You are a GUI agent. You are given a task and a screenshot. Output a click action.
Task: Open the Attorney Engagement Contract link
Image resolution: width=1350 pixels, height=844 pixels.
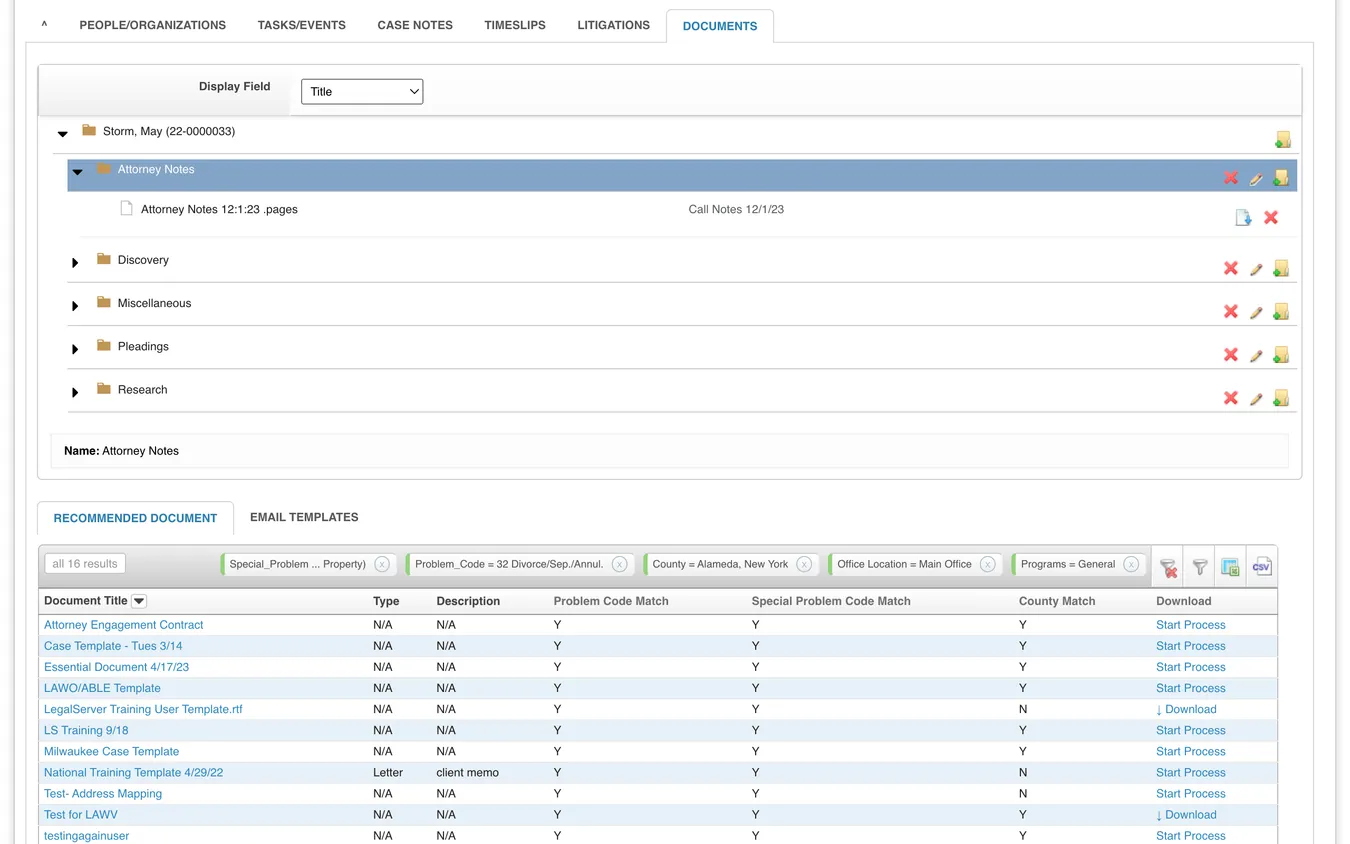click(124, 625)
